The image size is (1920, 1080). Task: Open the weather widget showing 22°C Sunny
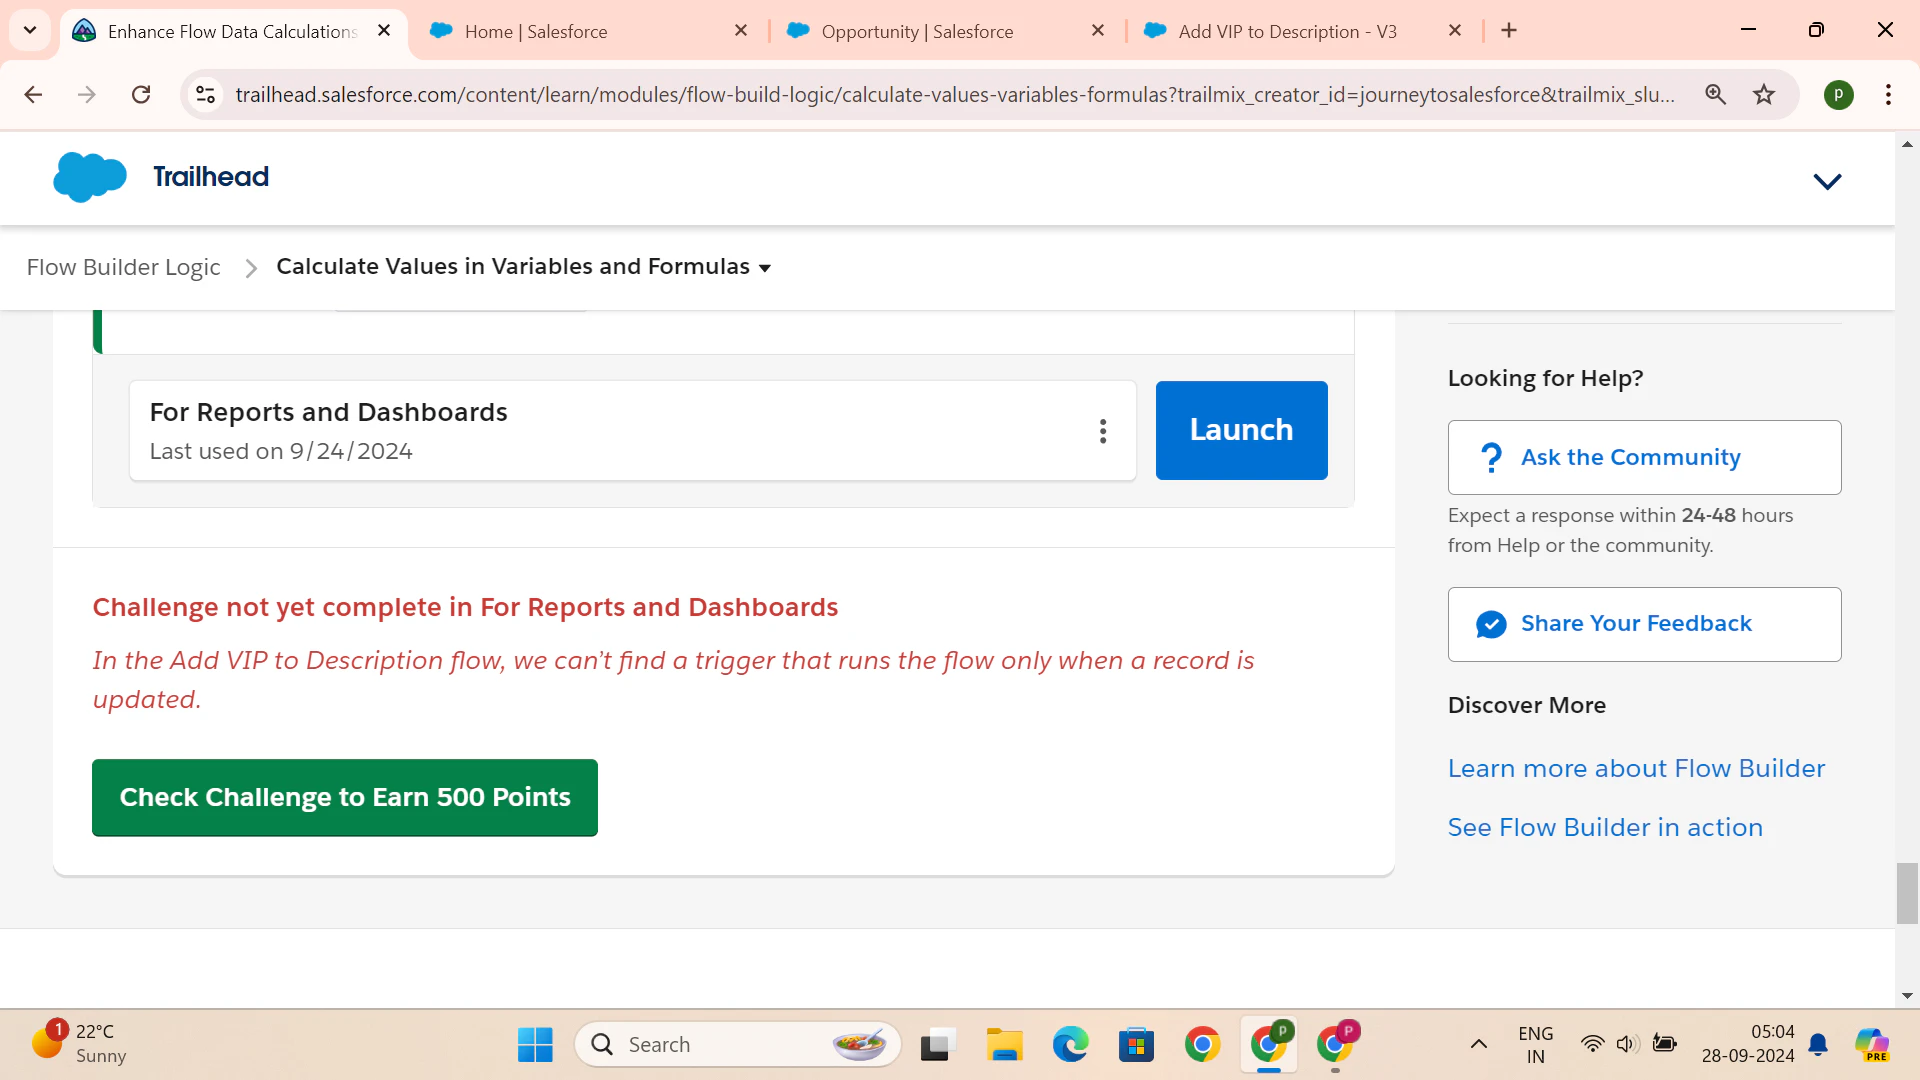tap(78, 1044)
